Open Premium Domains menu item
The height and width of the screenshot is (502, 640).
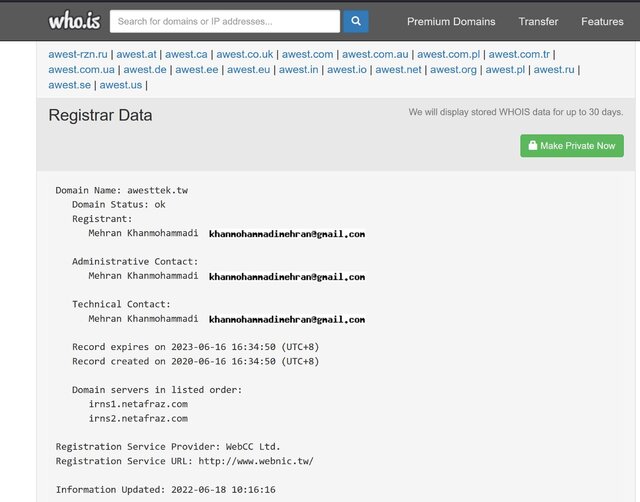point(451,21)
